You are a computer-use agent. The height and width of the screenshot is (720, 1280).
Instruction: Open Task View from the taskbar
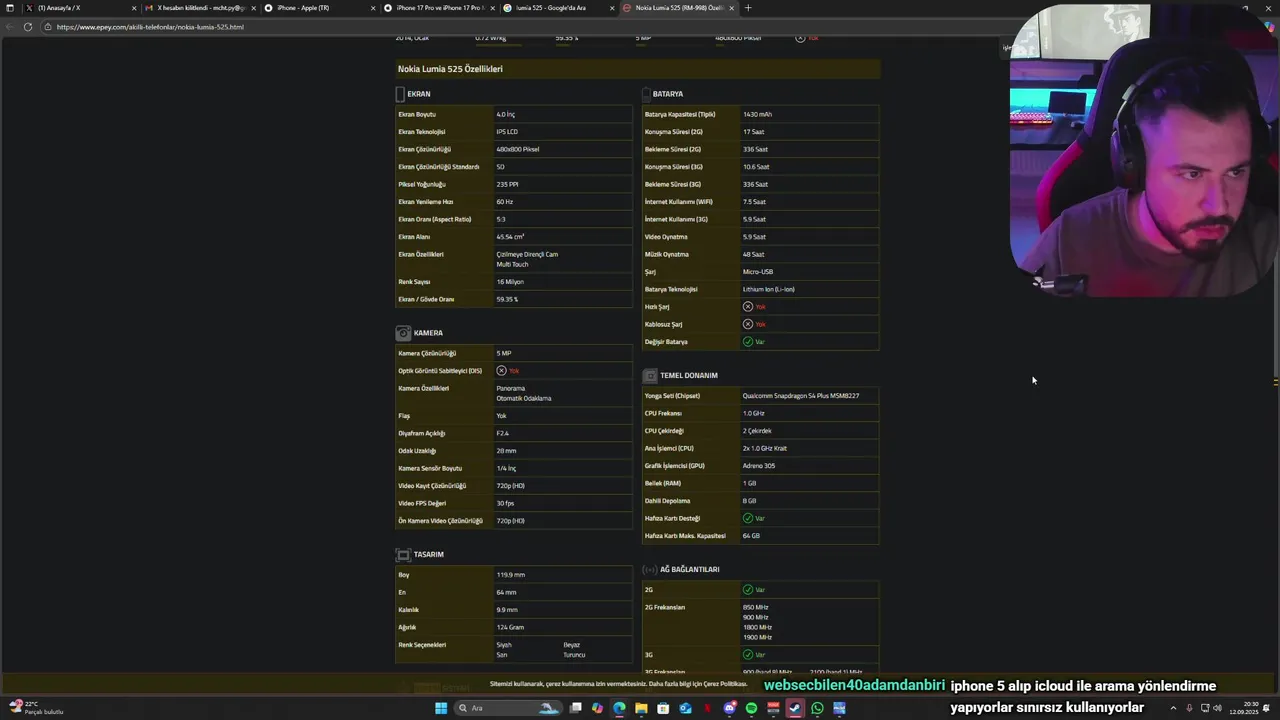[575, 708]
